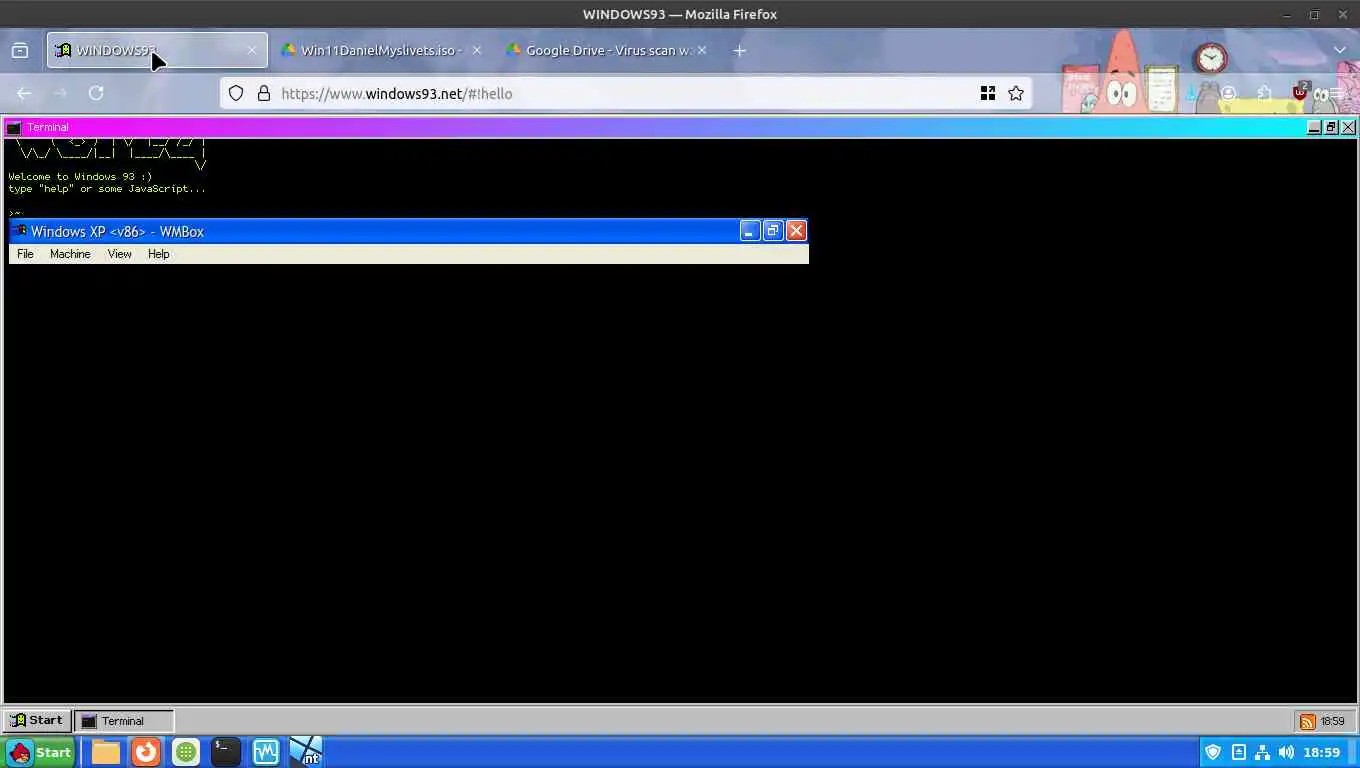Image resolution: width=1360 pixels, height=768 pixels.
Task: Open the Firefox downloads panel
Action: pos(1192,93)
